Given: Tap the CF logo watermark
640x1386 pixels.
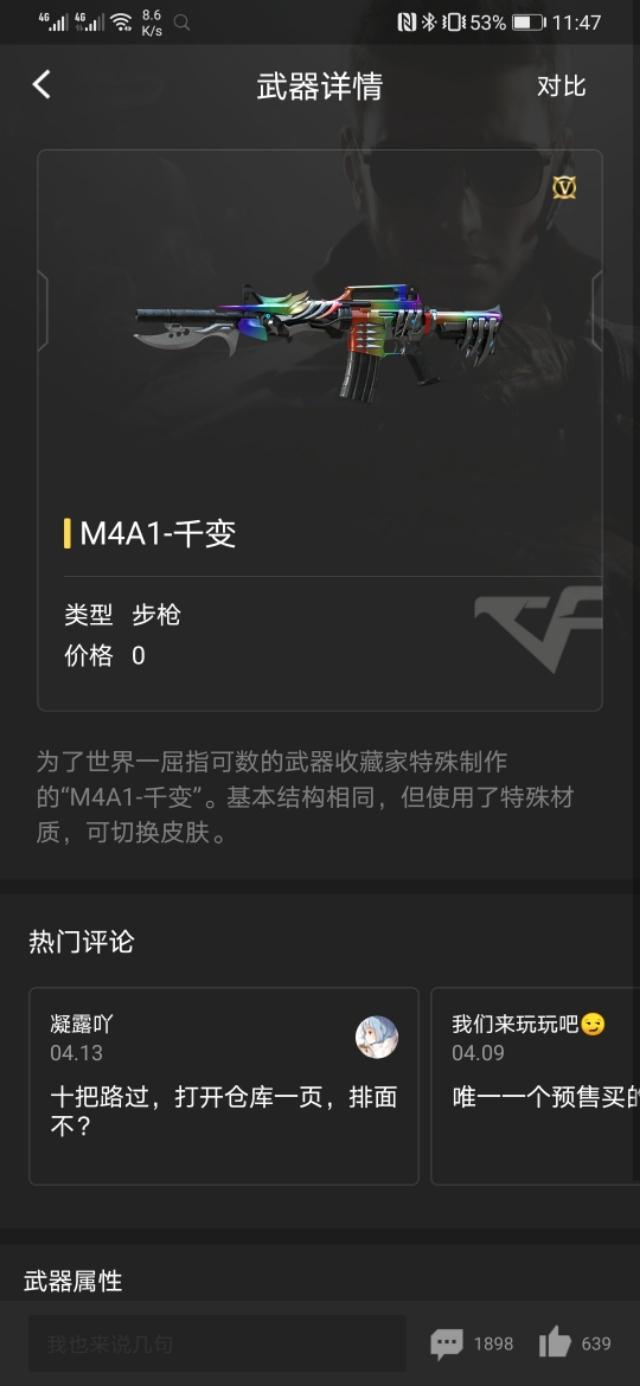Looking at the screenshot, I should click(x=538, y=630).
